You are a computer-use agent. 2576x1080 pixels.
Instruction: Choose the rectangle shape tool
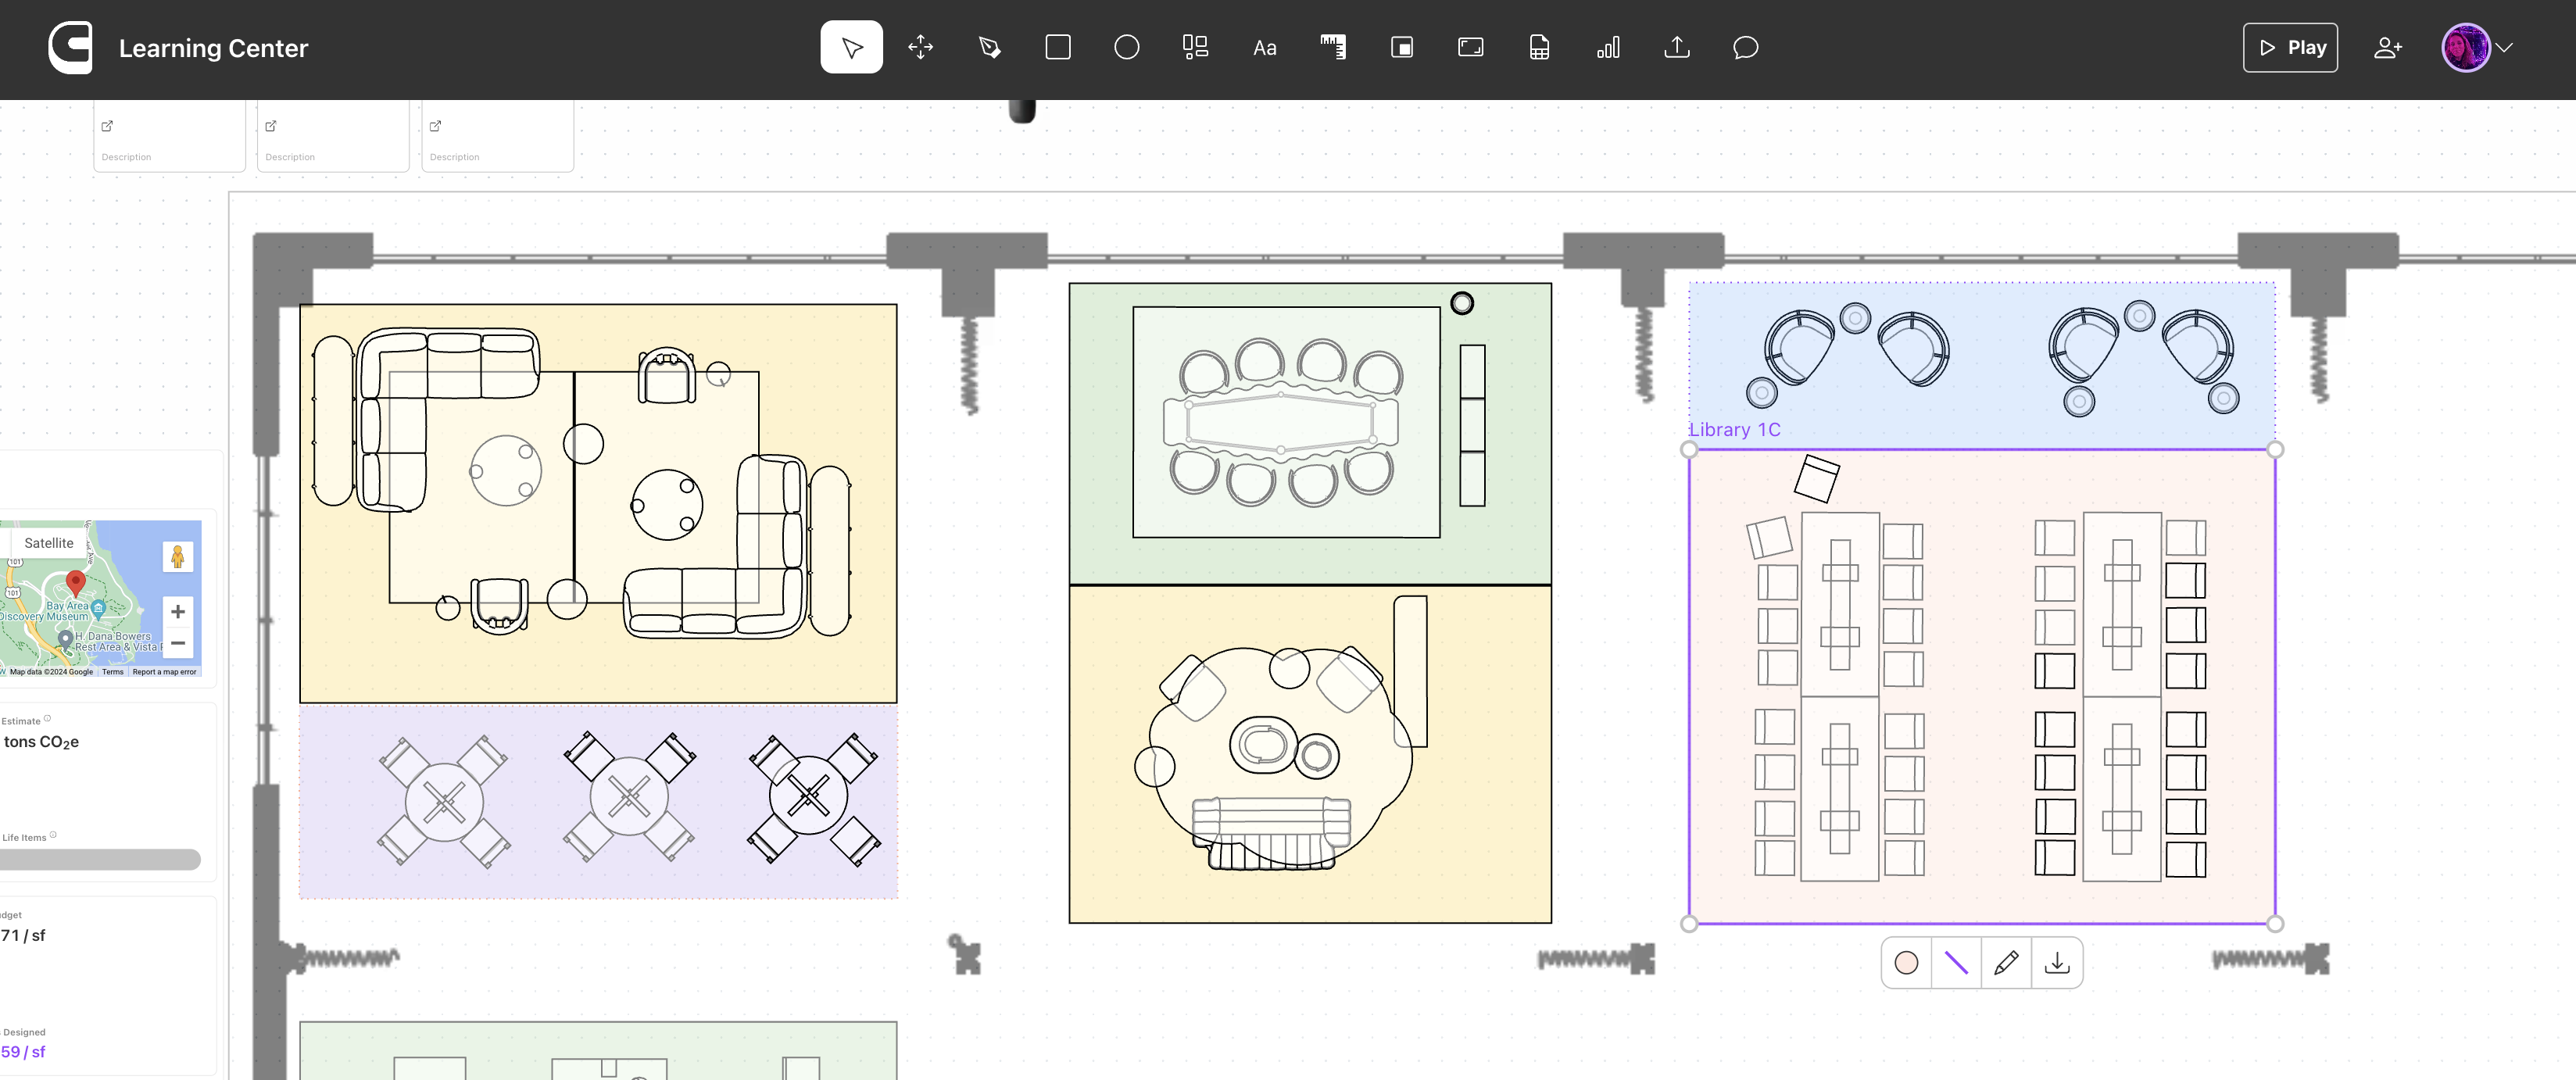pyautogui.click(x=1057, y=47)
